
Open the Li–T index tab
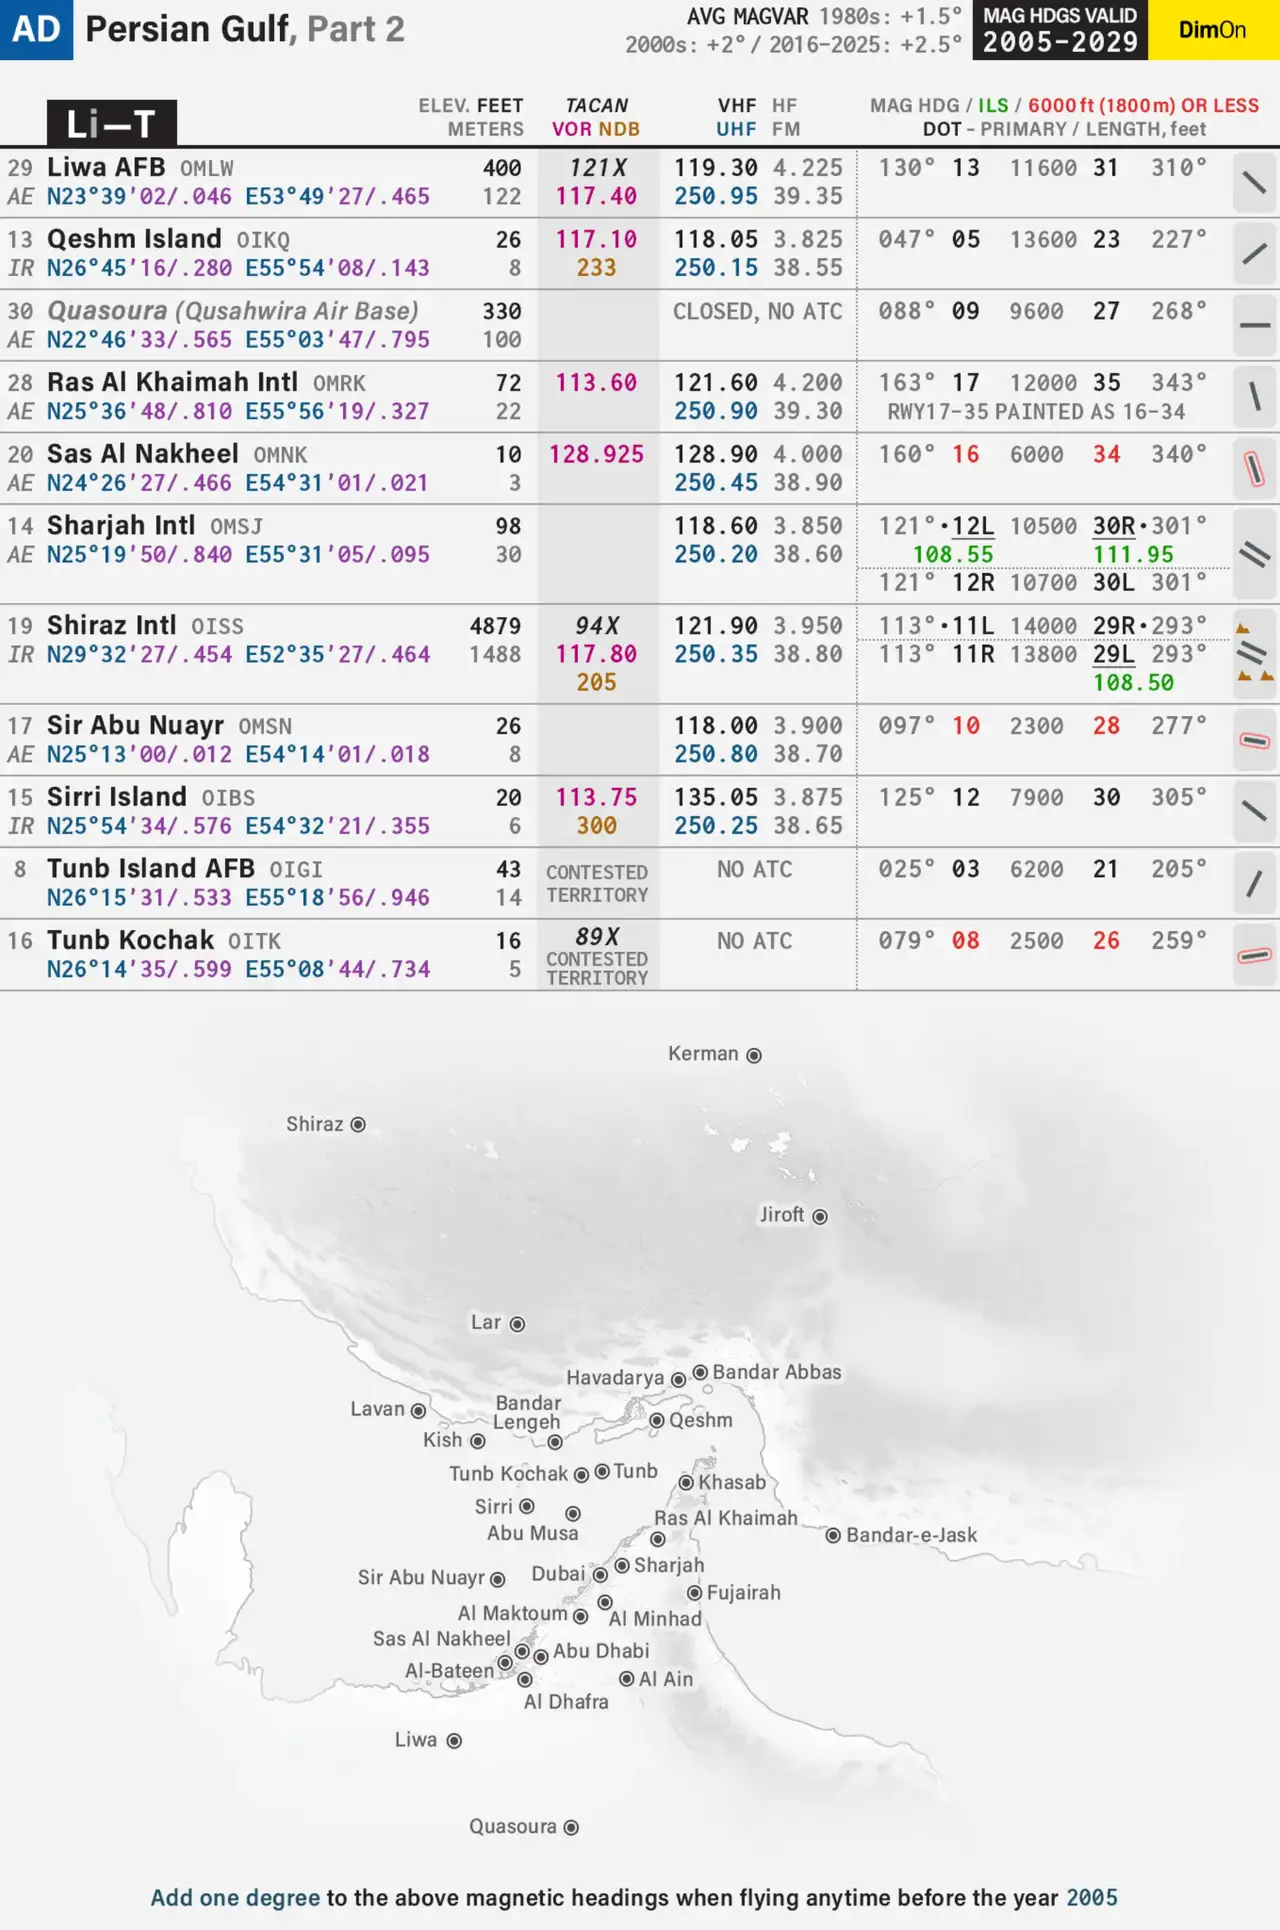(111, 124)
